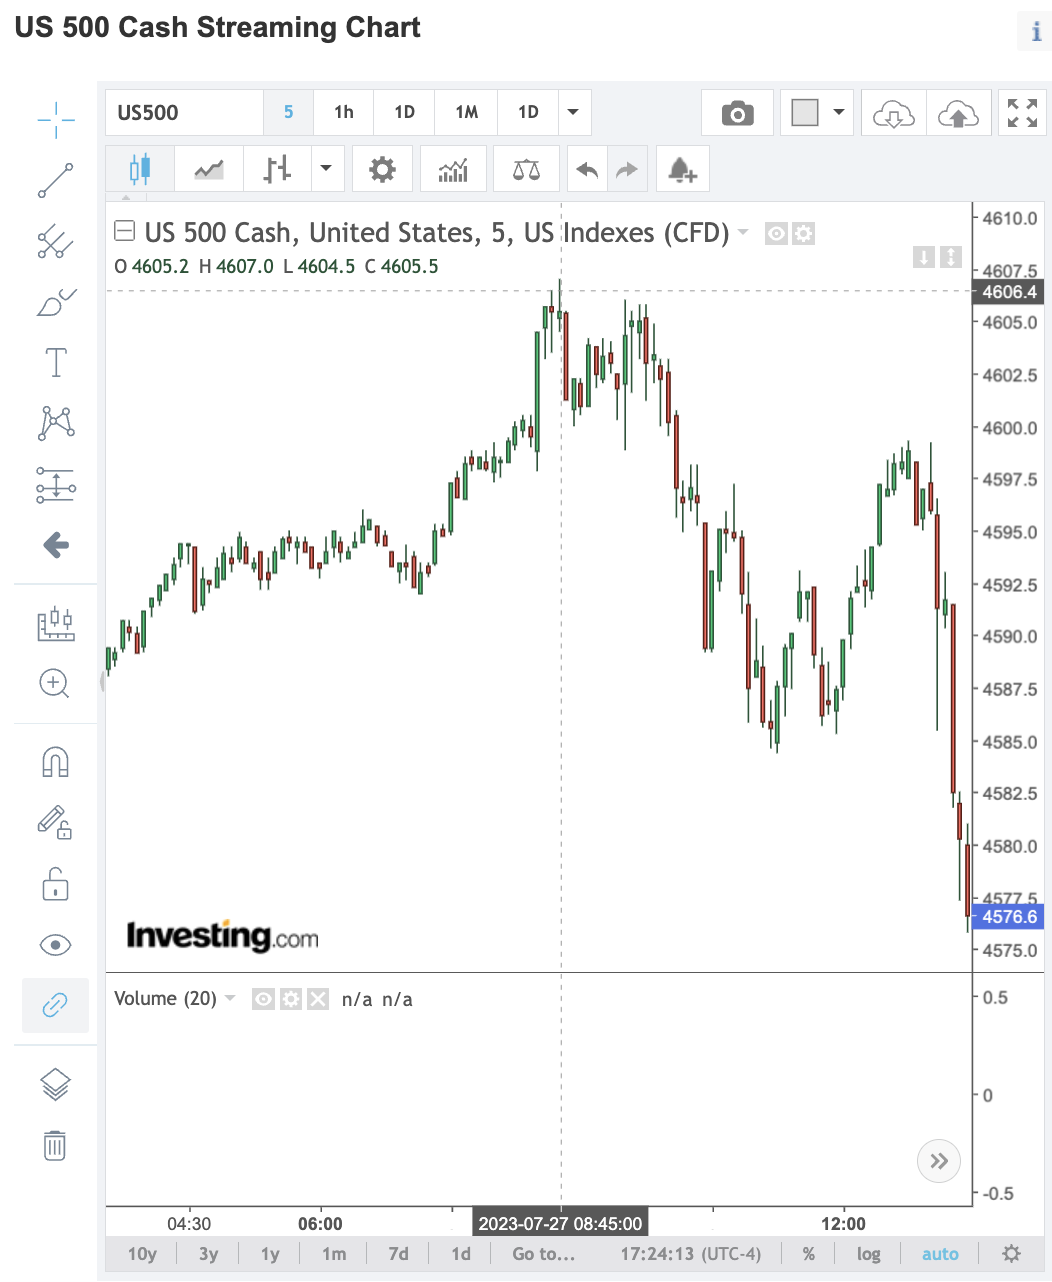Collapse the US 500 Cash legend
1052x1282 pixels.
click(x=125, y=232)
